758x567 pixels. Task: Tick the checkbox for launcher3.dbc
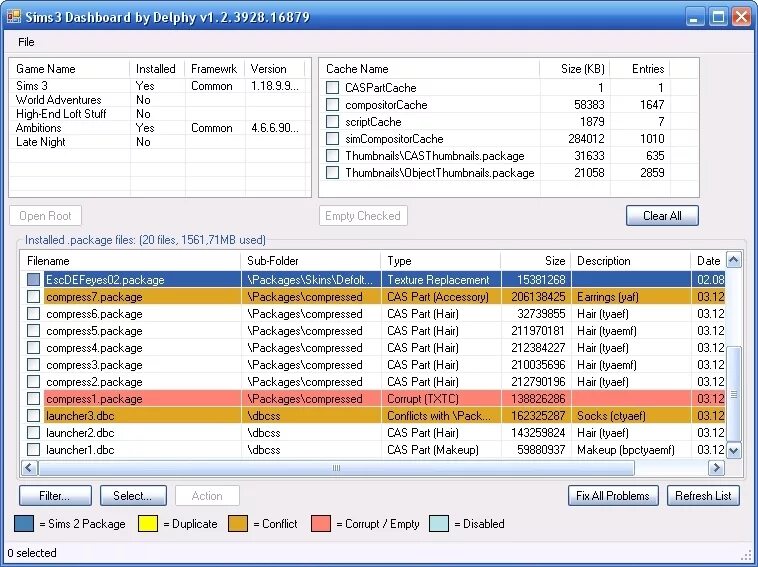point(33,415)
